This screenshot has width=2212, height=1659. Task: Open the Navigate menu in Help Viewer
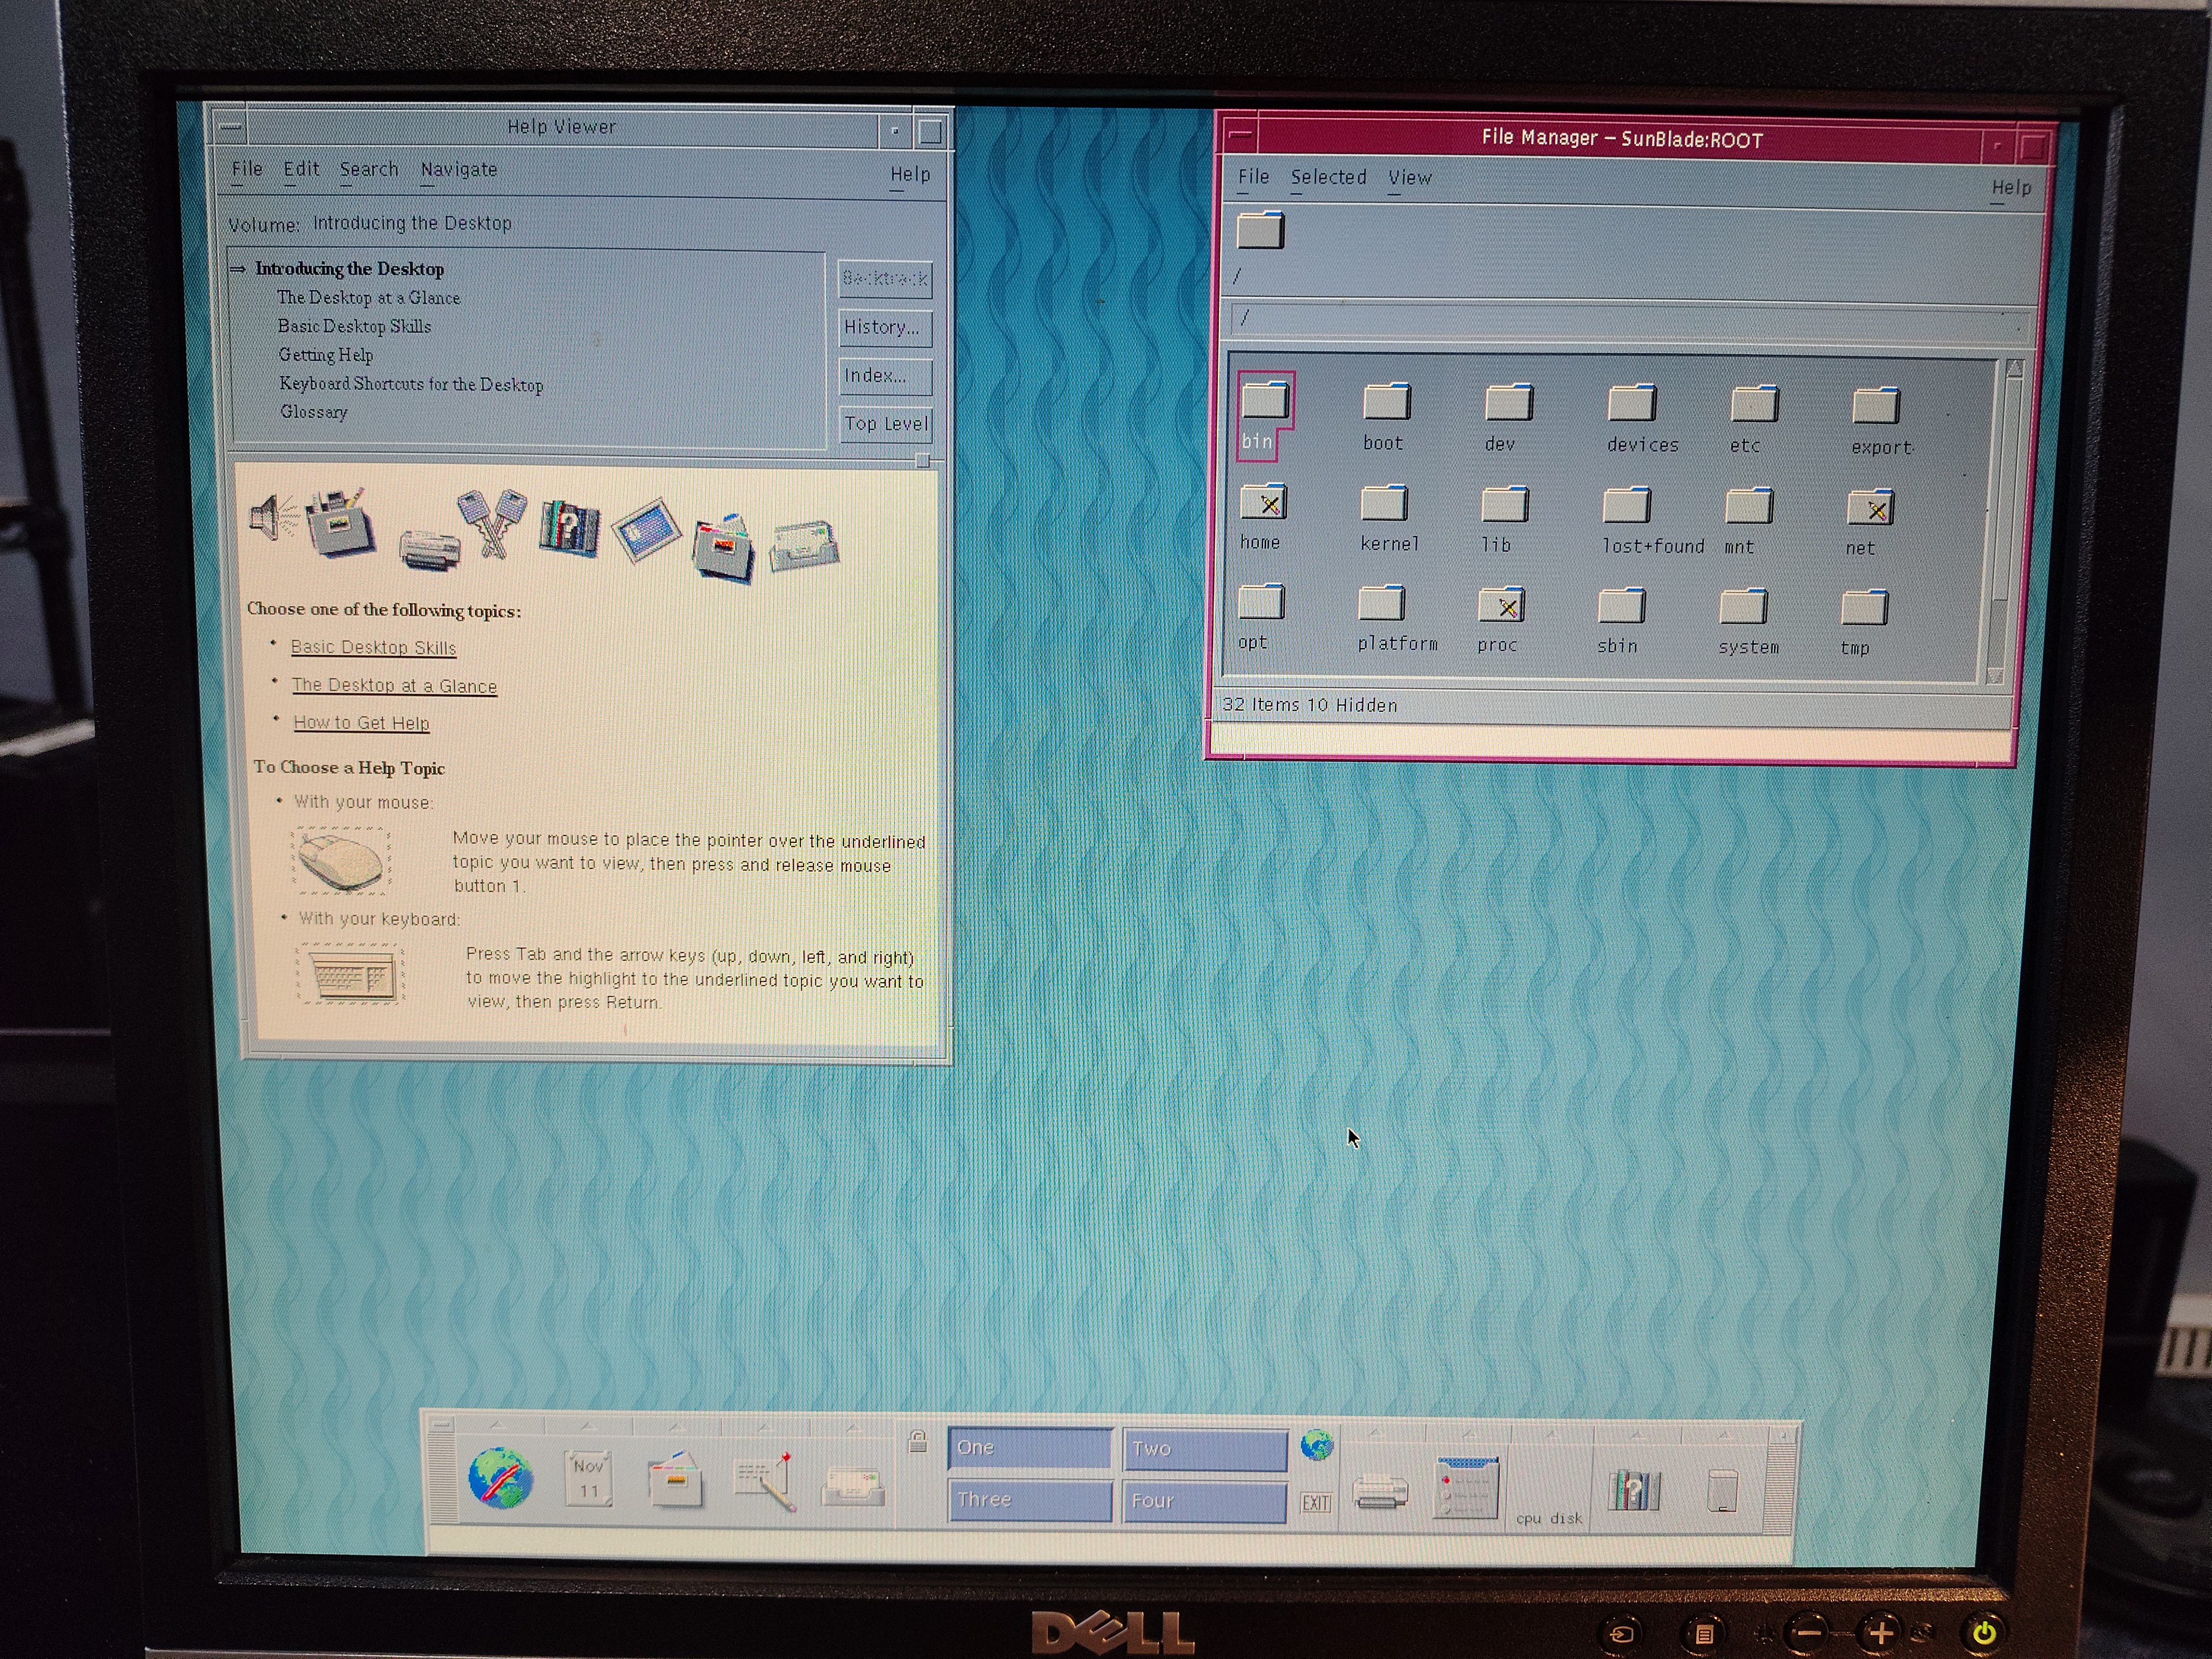pyautogui.click(x=458, y=169)
